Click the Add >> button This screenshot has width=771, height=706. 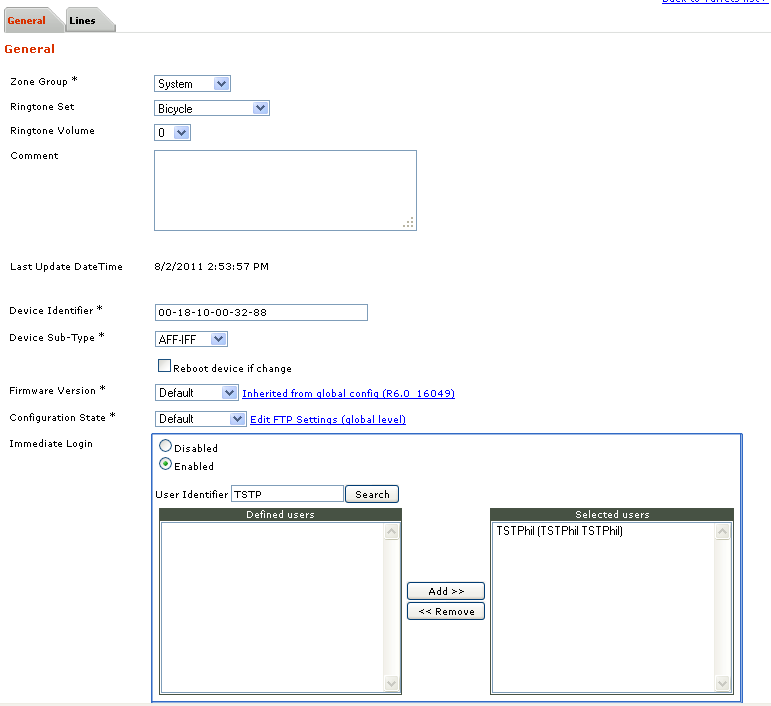(x=446, y=591)
